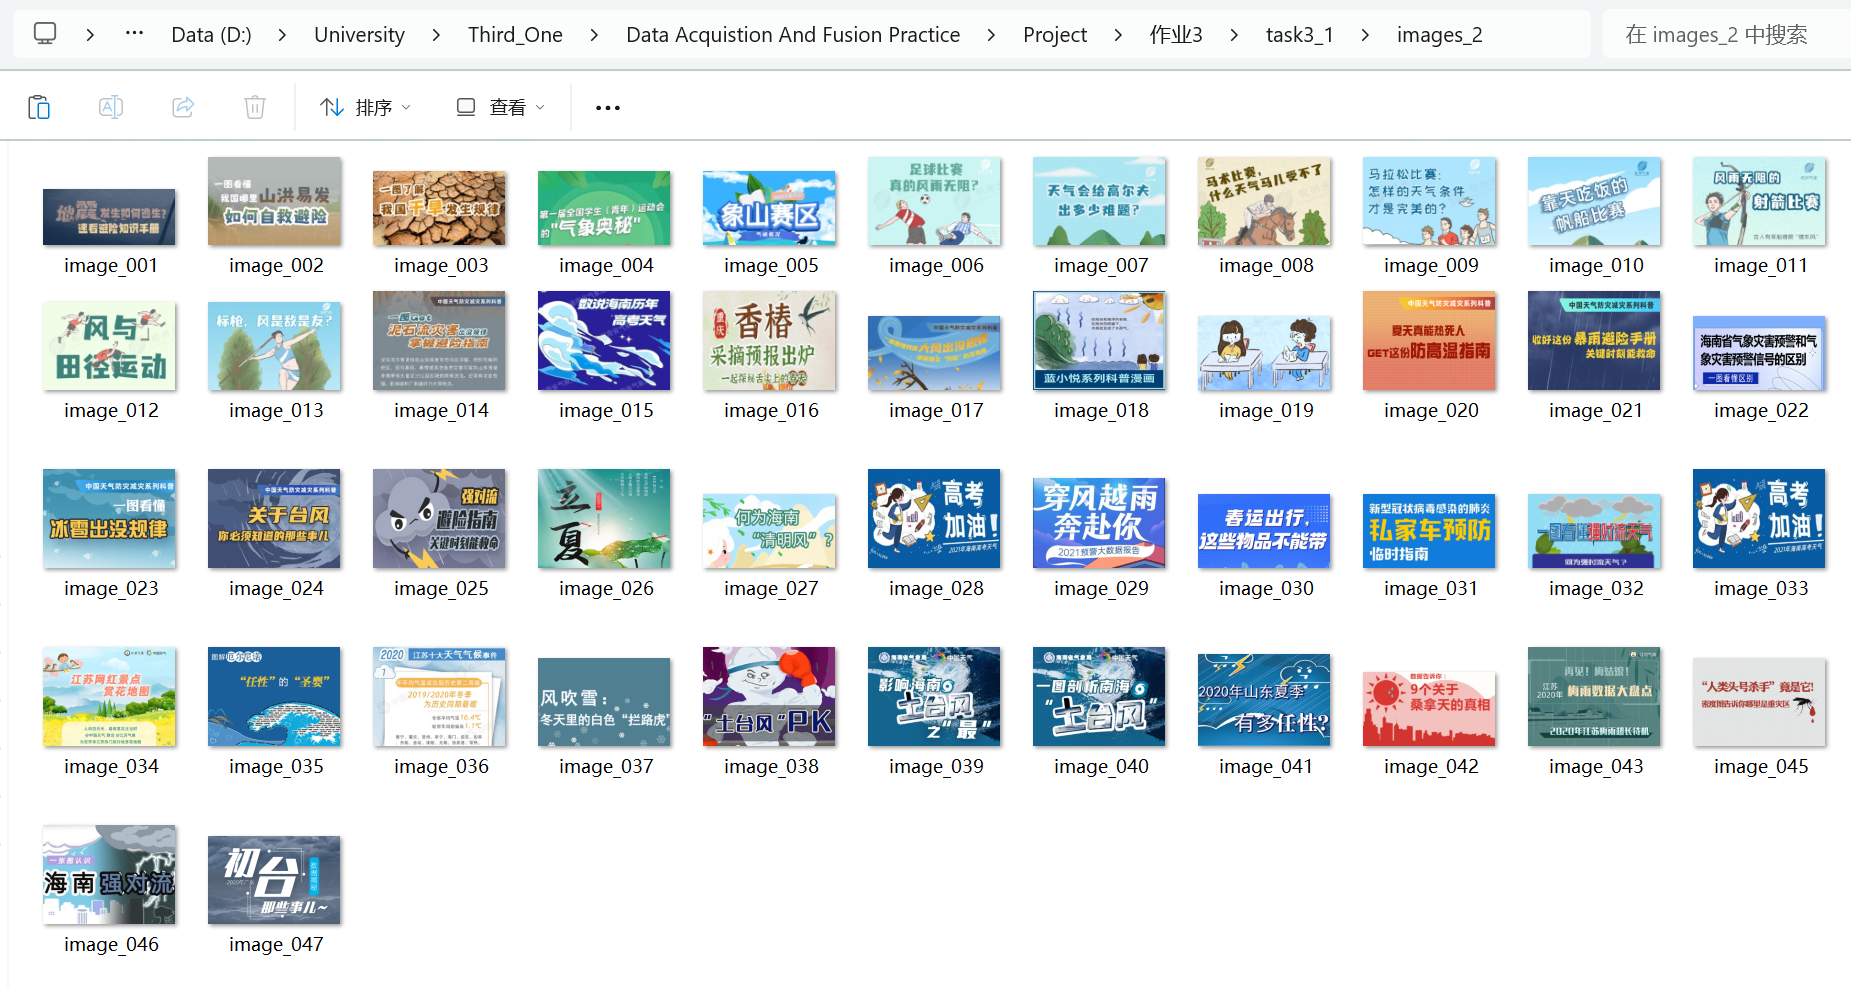Click the file name image_033
This screenshot has width=1851, height=988.
[x=1761, y=589]
